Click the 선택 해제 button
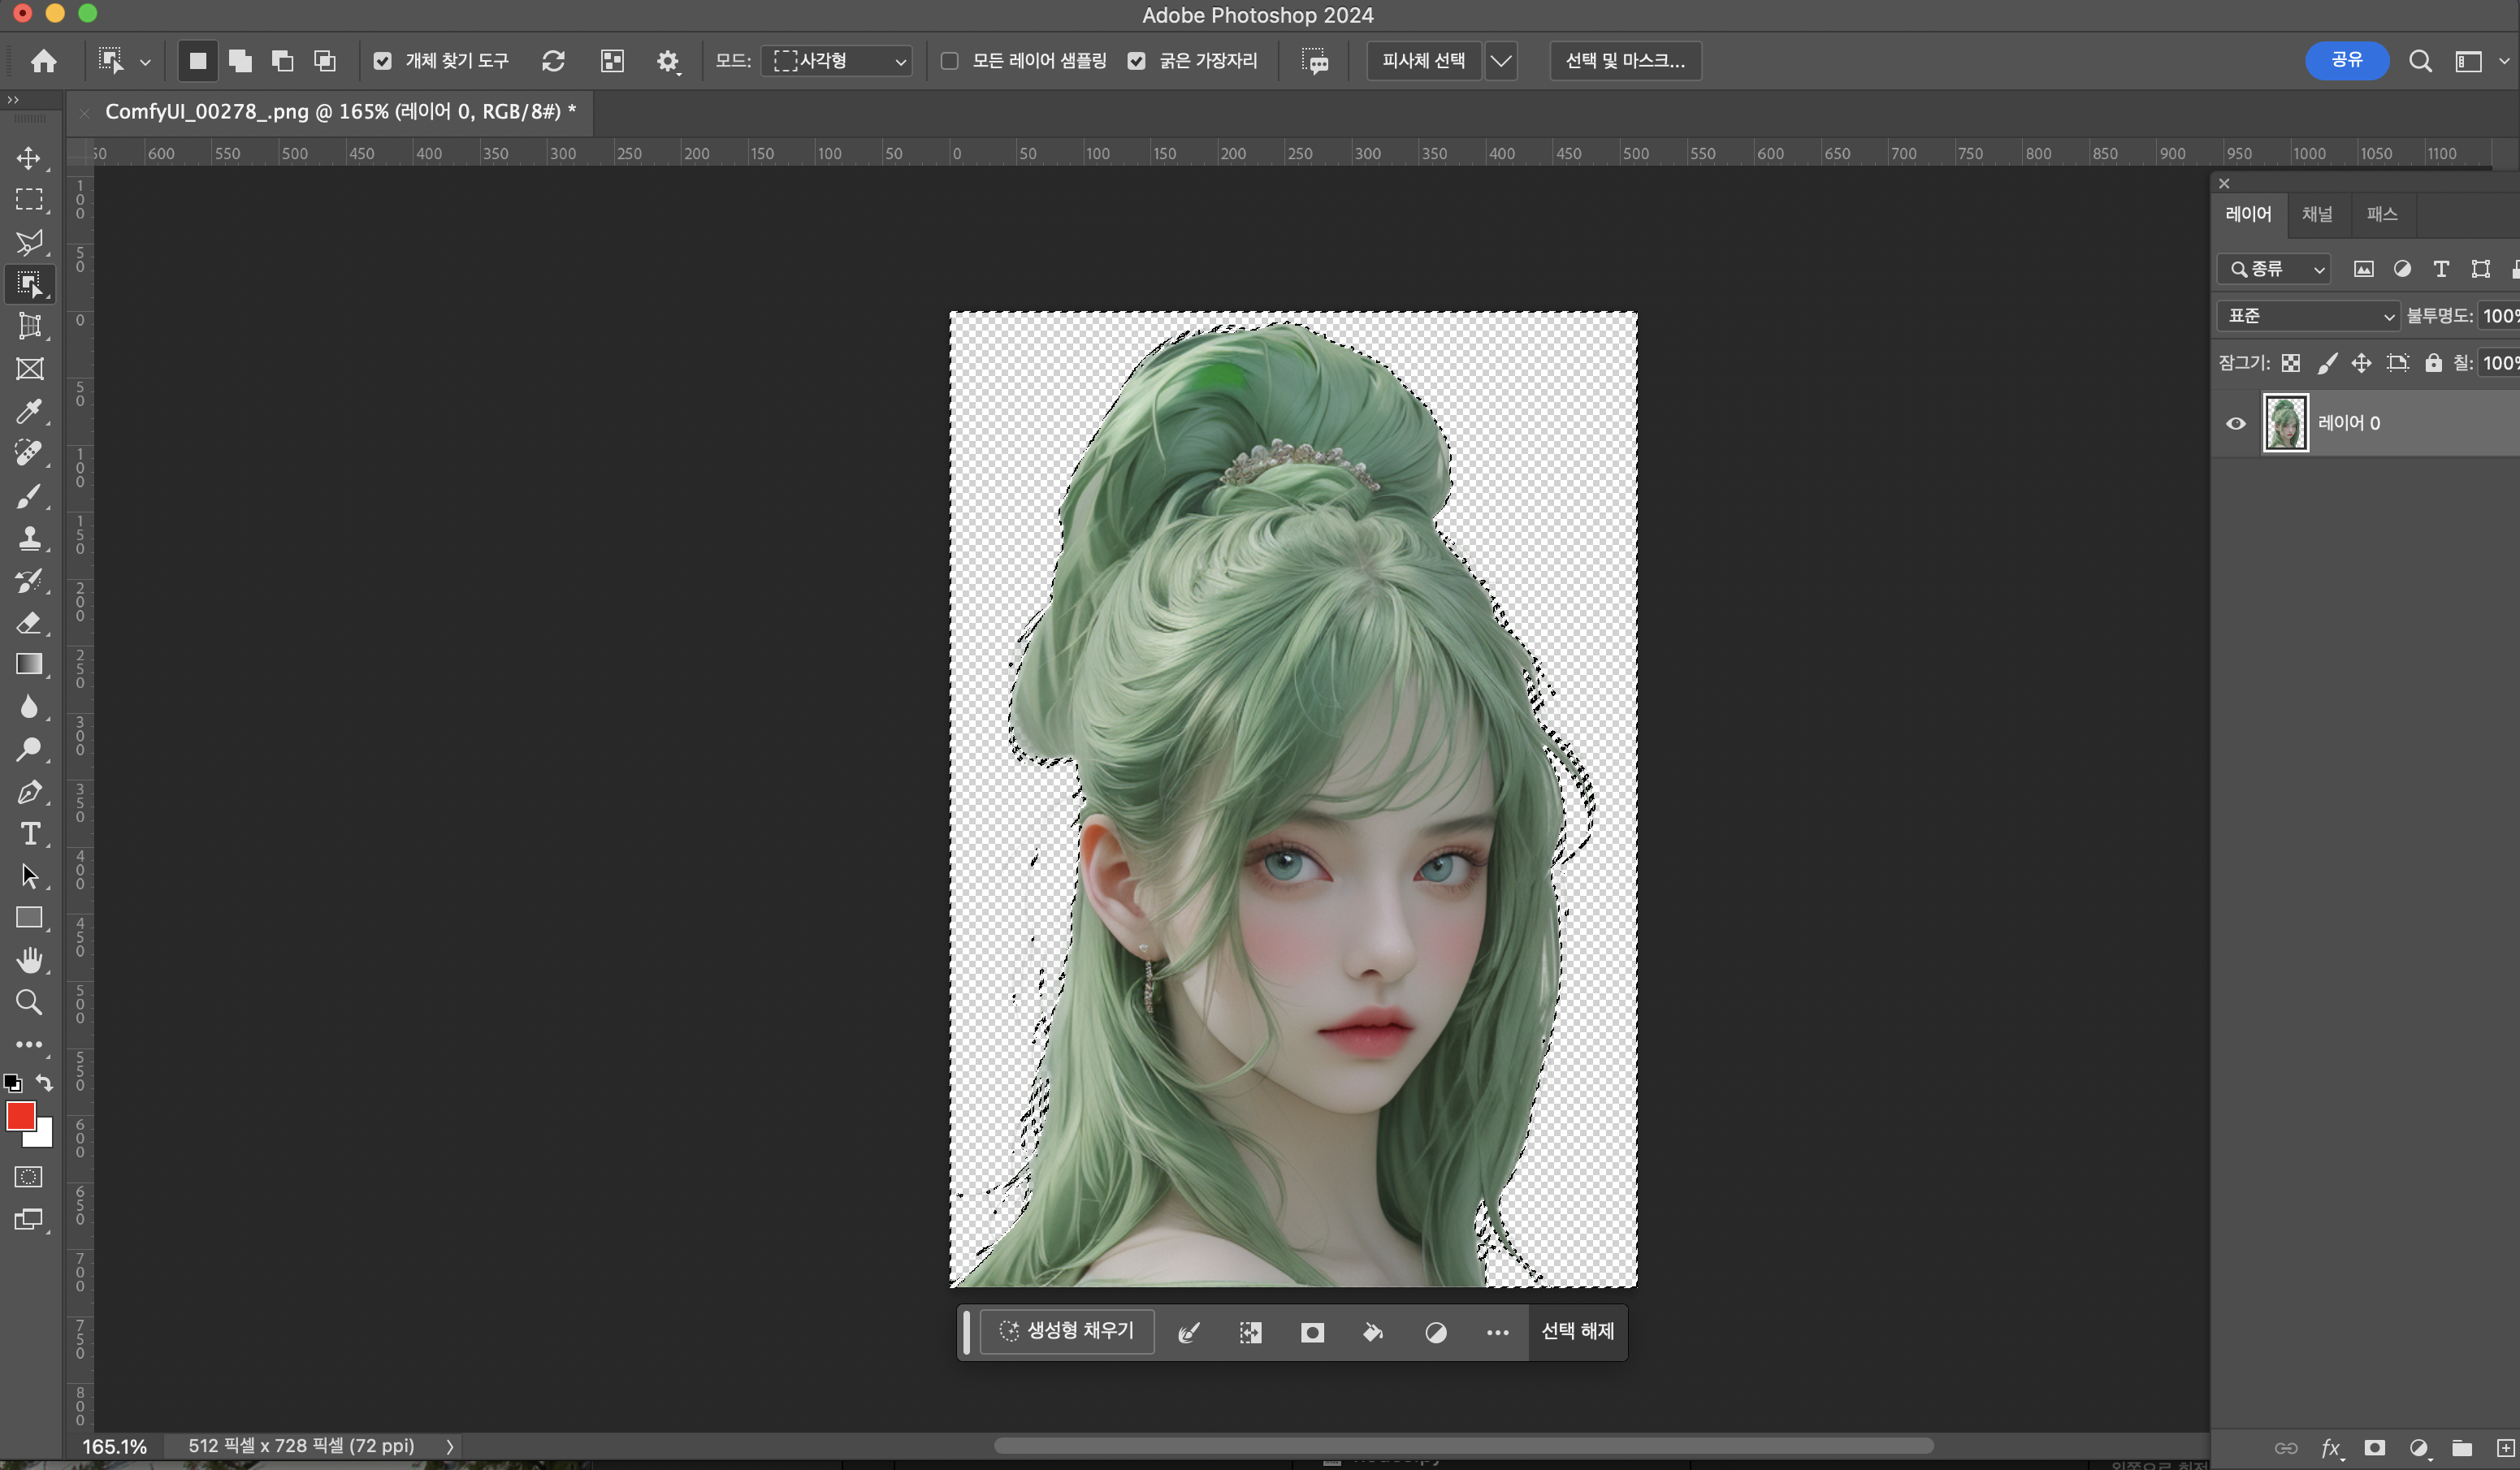This screenshot has width=2520, height=1470. pos(1577,1331)
